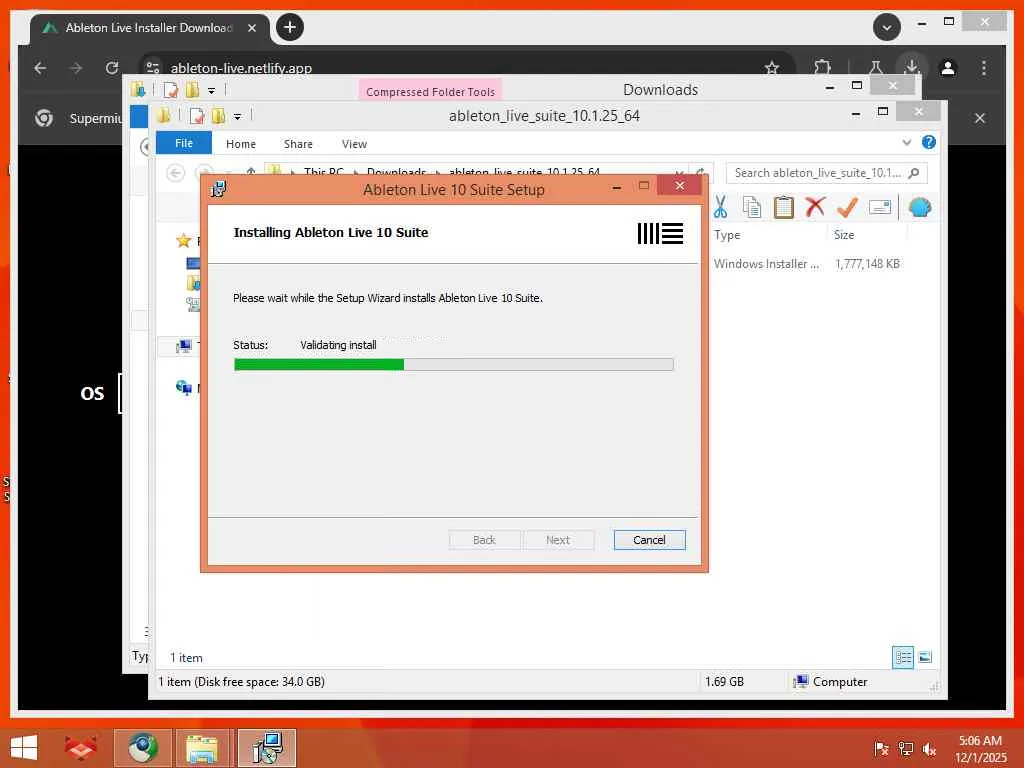
Task: Open the quick access toolbar dropdown in the ableton_live_suite window
Action: tap(238, 117)
